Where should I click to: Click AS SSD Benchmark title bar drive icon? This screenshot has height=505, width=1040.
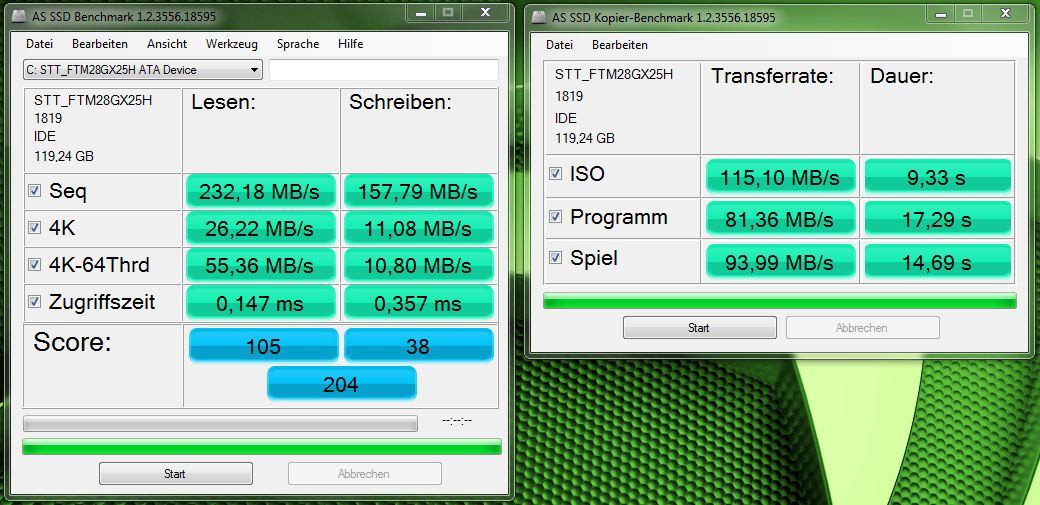(18, 17)
